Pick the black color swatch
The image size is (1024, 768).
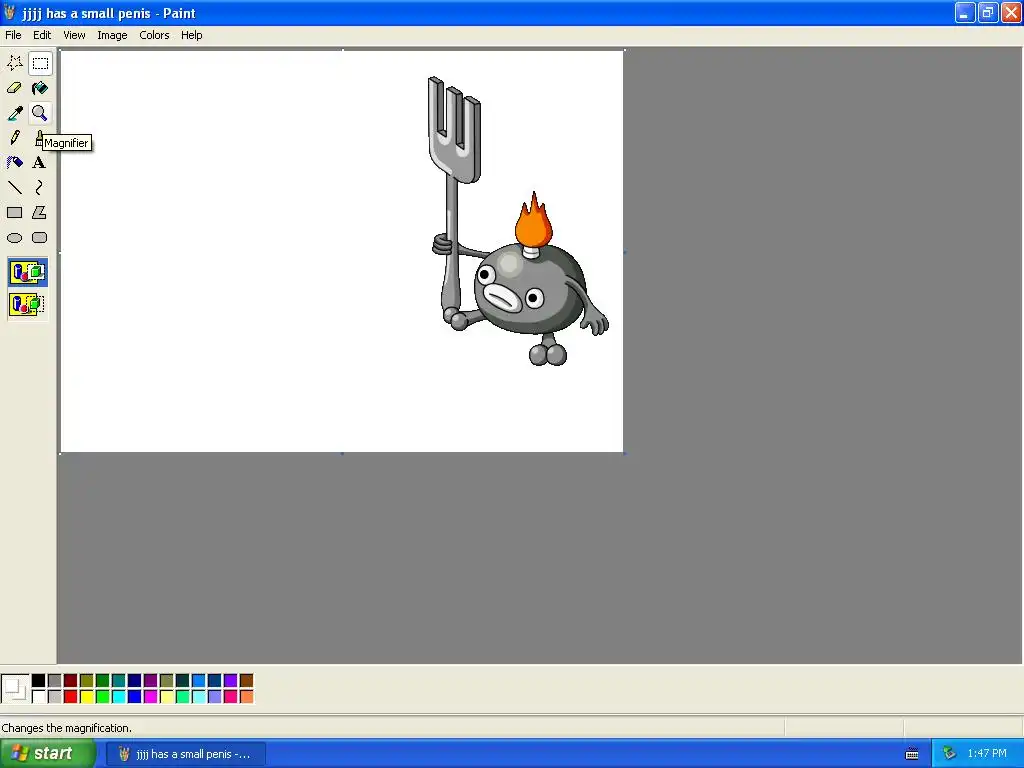pos(39,681)
